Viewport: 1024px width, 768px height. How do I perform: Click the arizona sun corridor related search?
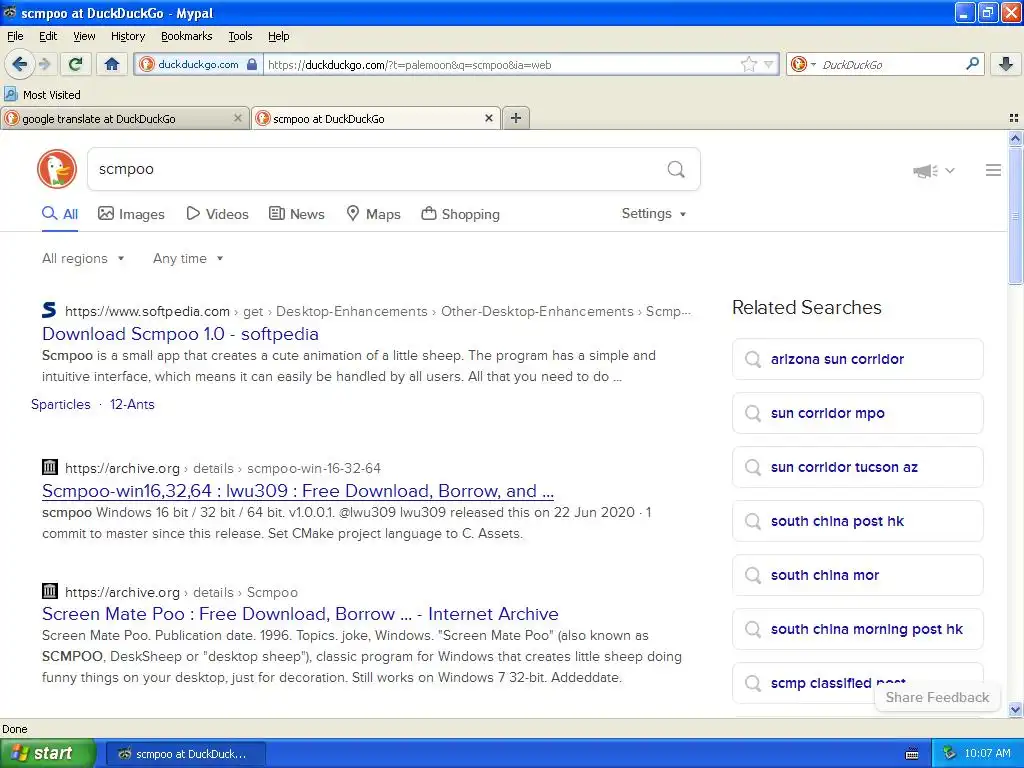click(857, 359)
